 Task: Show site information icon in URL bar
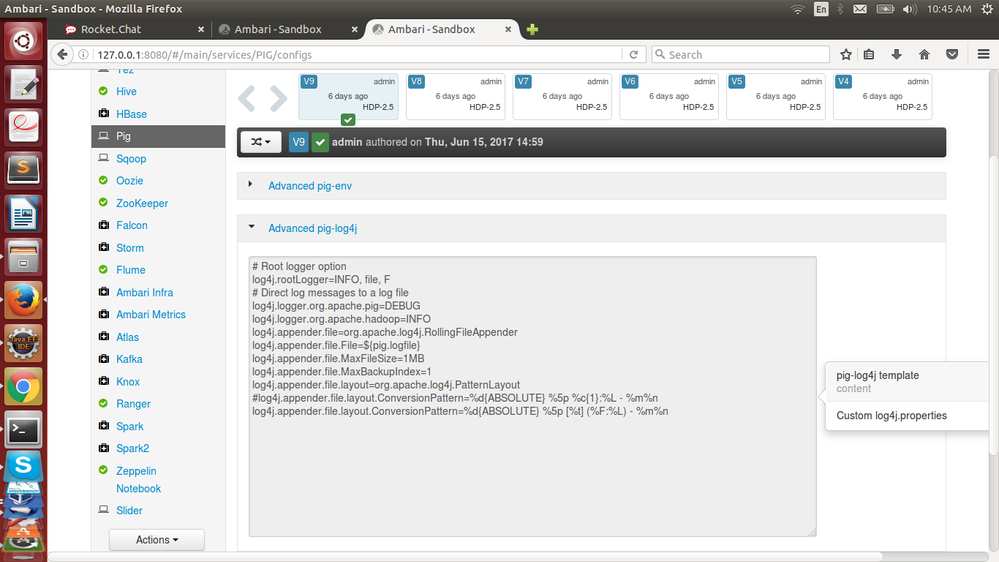[x=83, y=55]
